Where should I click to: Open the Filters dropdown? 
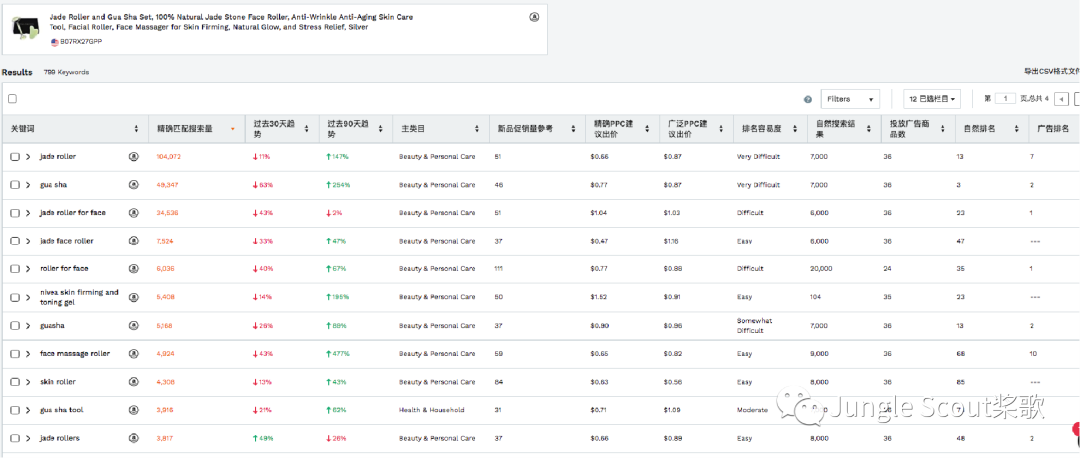point(850,99)
